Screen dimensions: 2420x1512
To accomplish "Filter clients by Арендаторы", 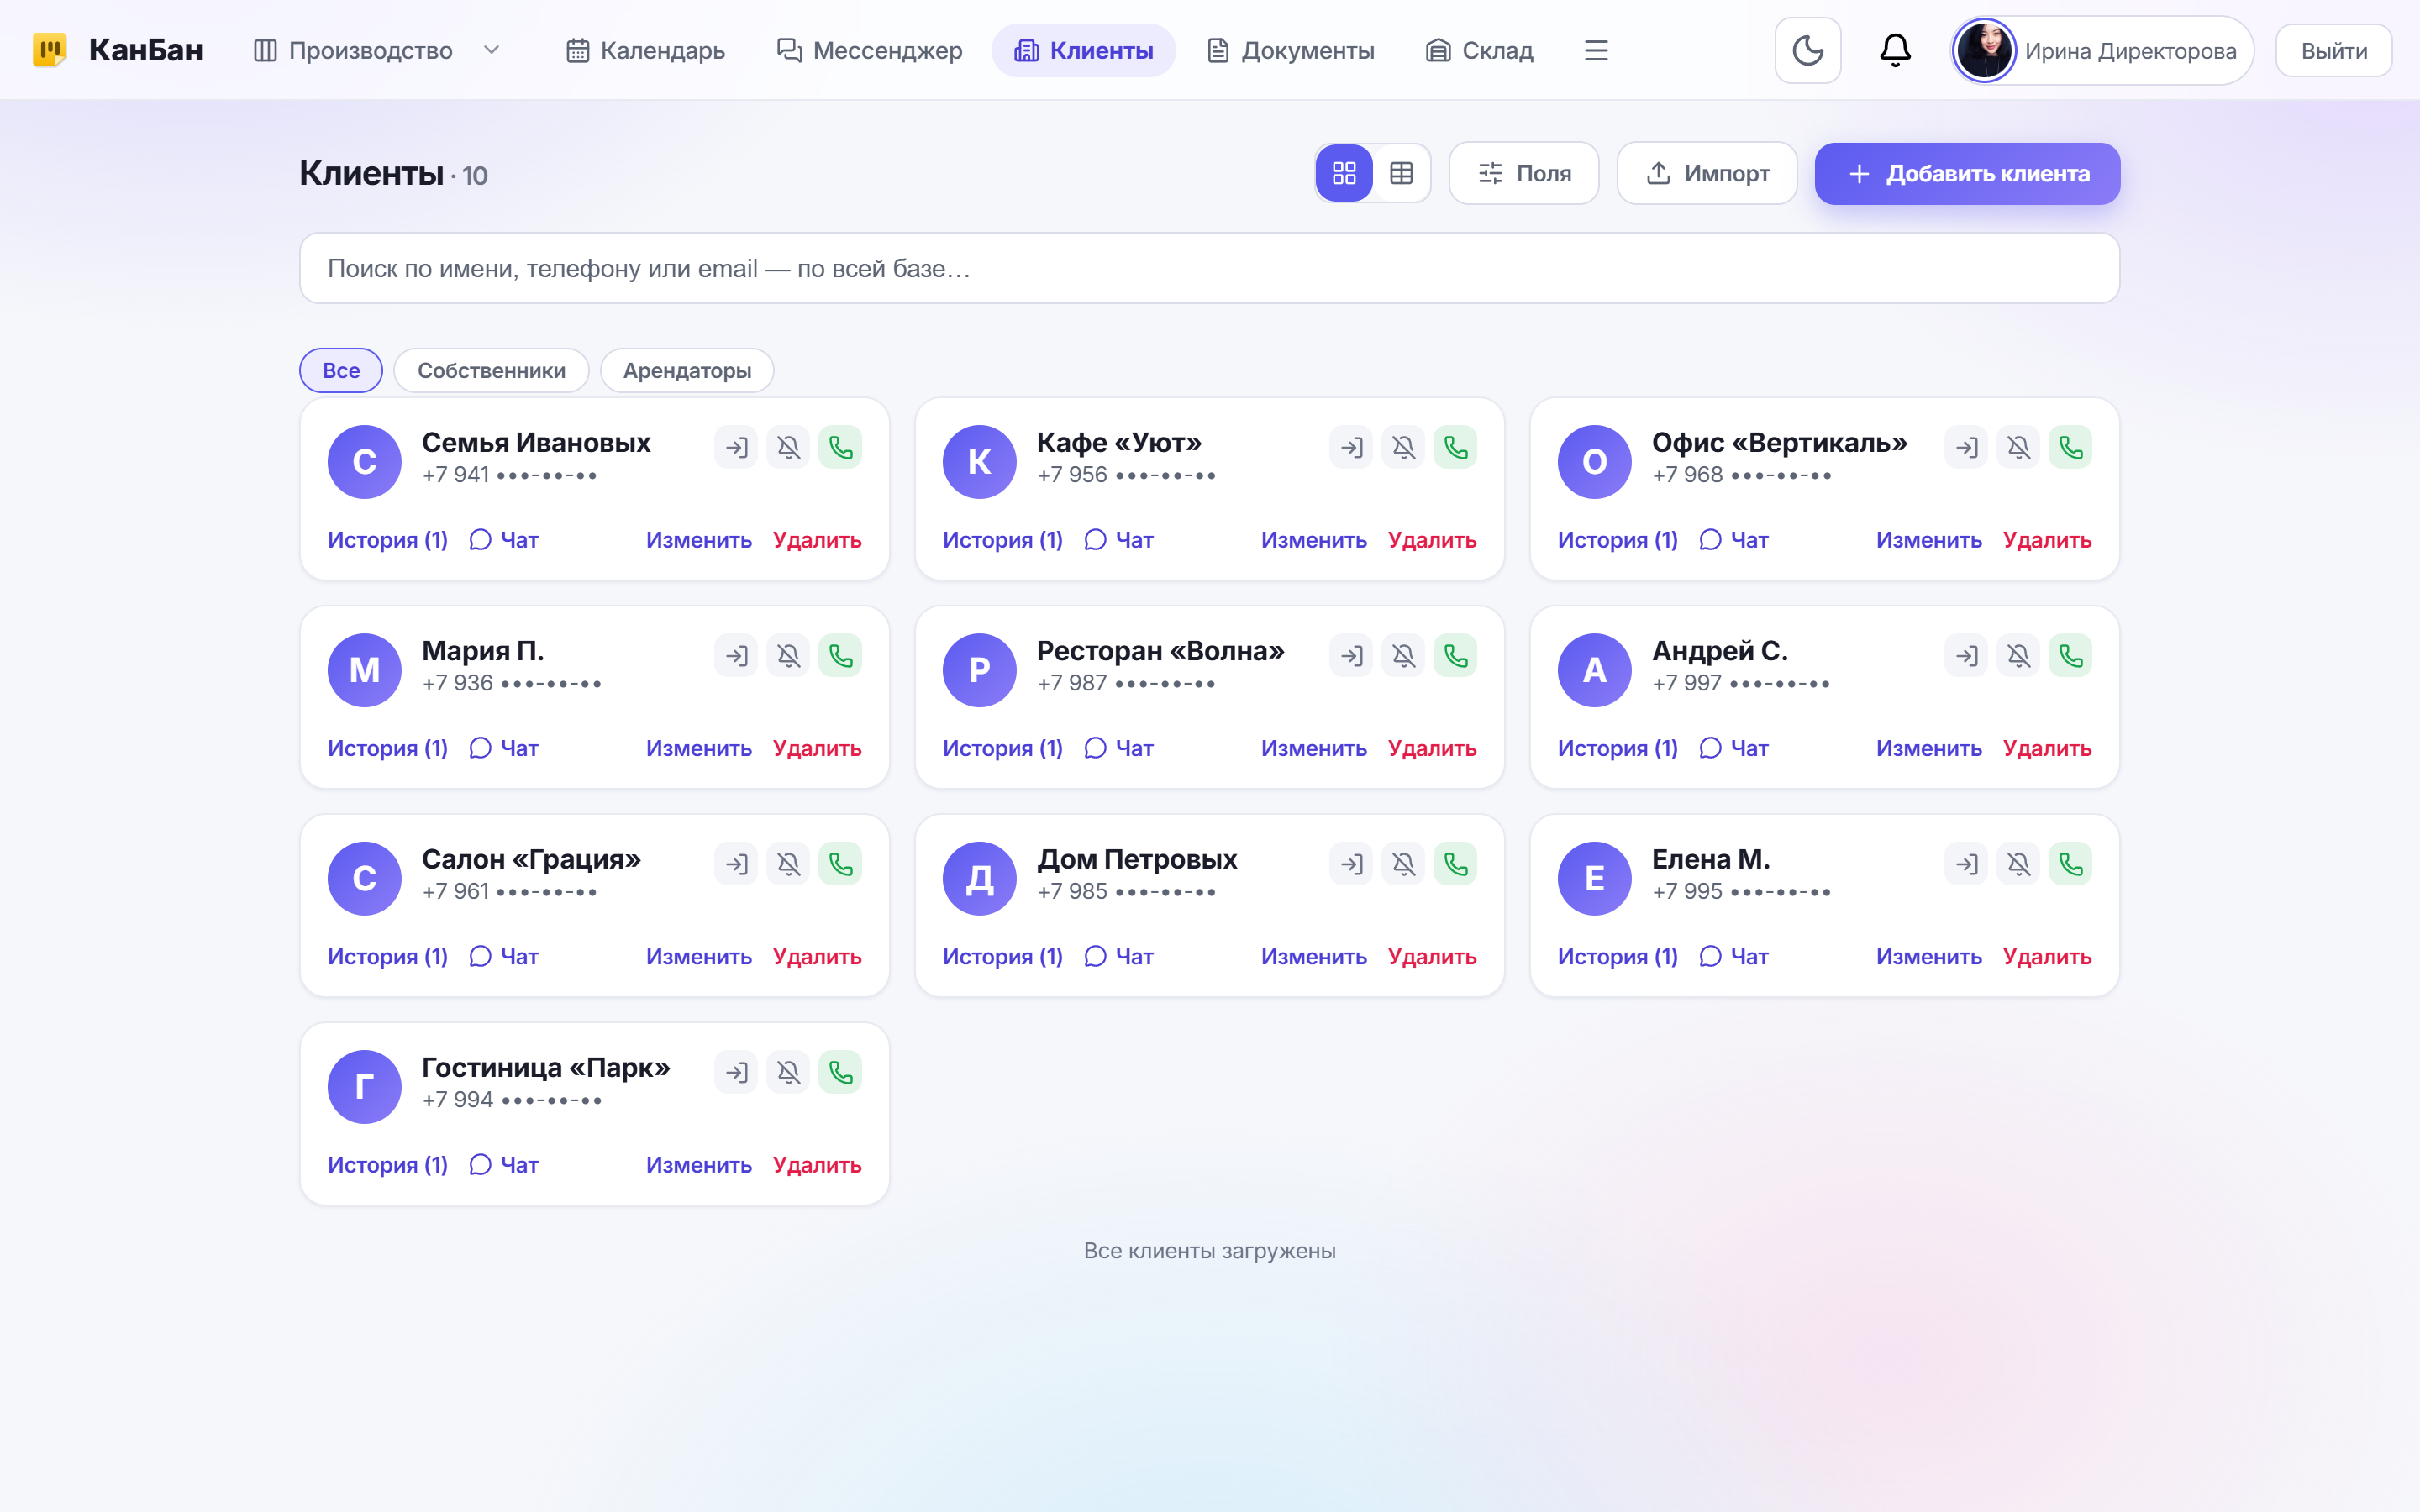I will coord(687,370).
